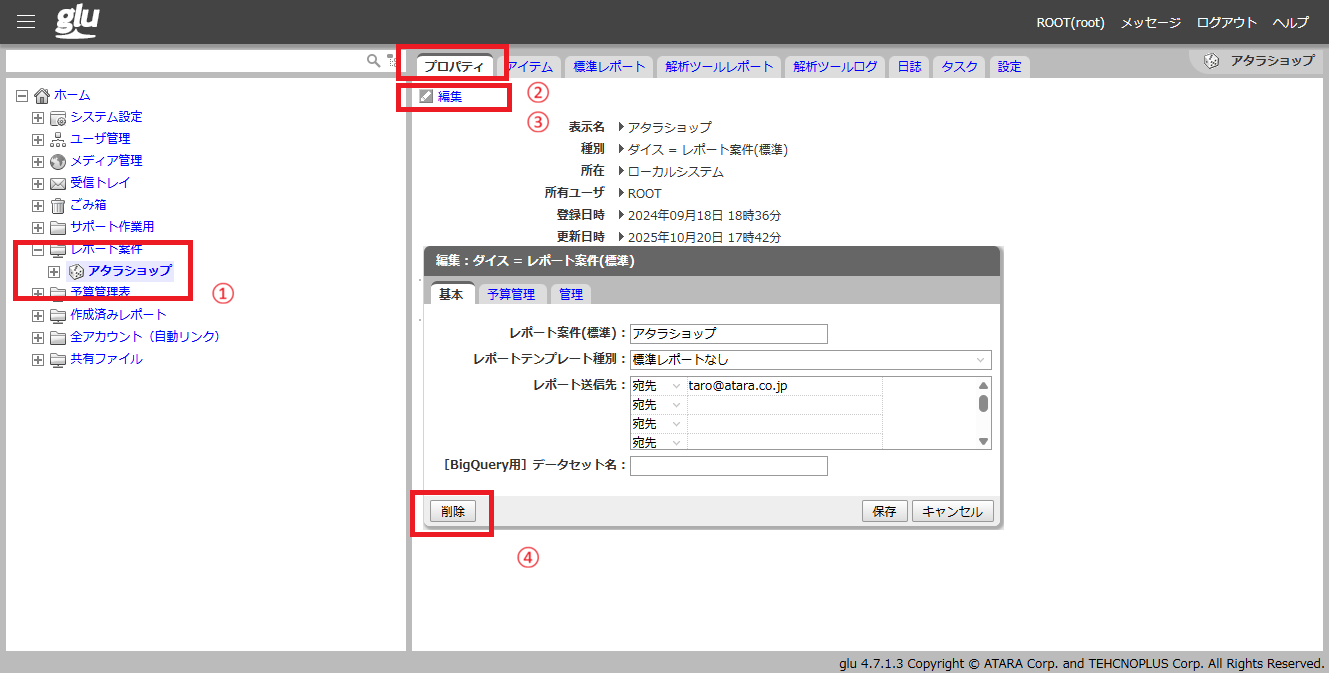Screen dimensions: 1329x673
Task: Click the サポート作業用 folder icon
Action: [58, 227]
